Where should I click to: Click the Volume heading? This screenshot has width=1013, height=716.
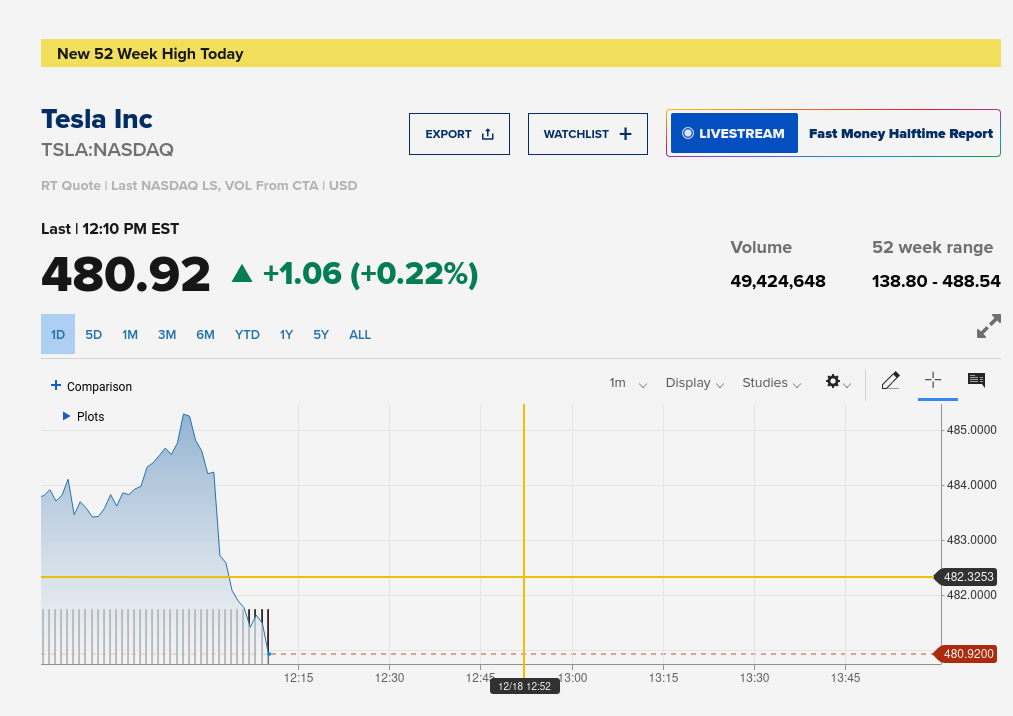[x=761, y=247]
